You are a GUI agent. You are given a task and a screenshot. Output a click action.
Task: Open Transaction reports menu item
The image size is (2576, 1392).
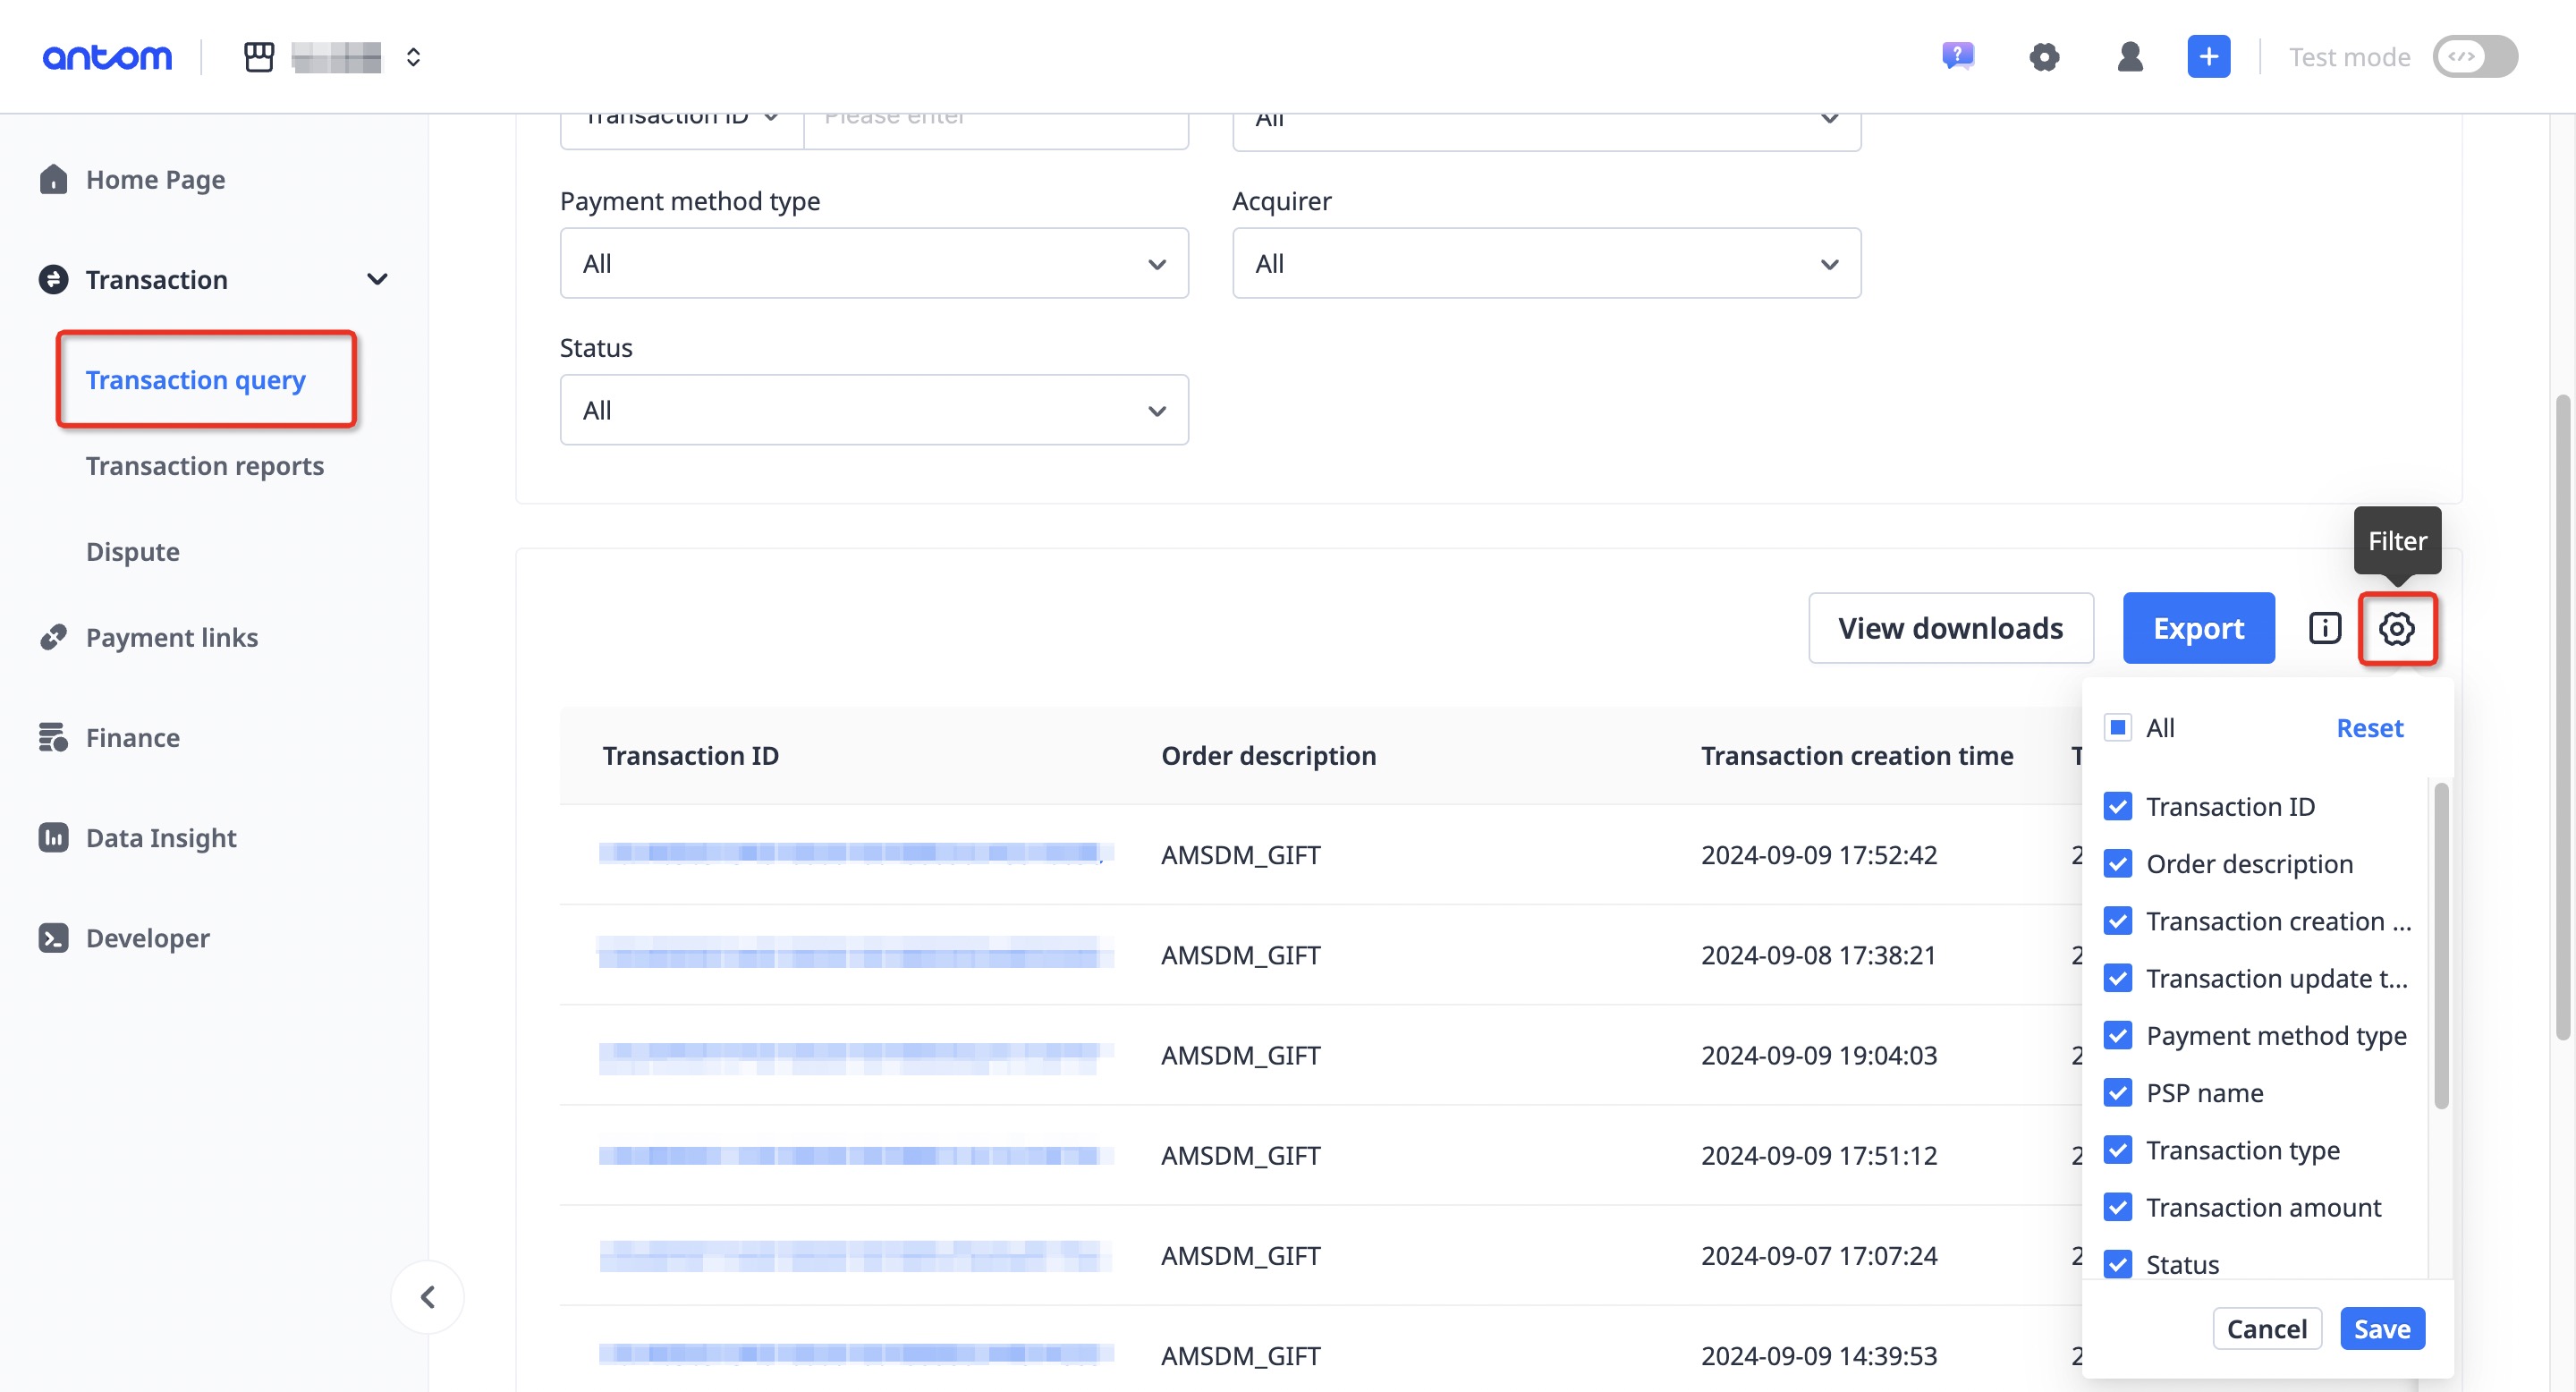[x=204, y=465]
